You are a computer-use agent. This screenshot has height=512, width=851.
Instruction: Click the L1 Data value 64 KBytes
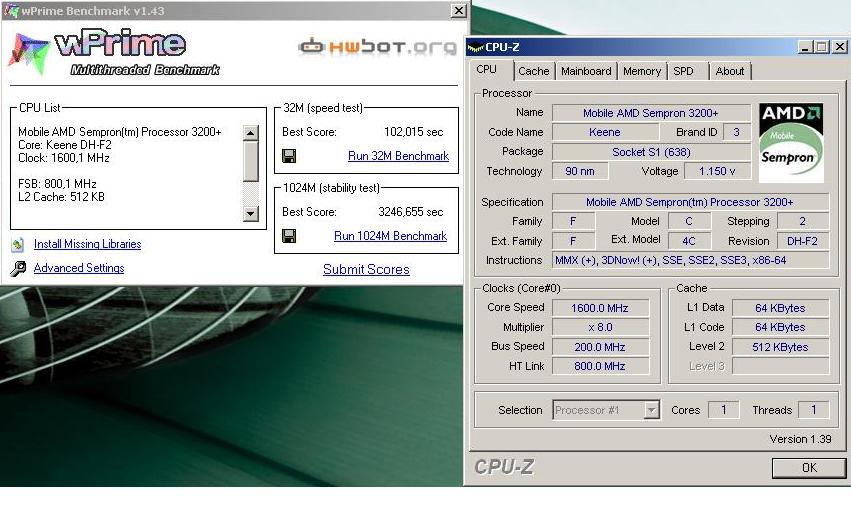click(780, 308)
